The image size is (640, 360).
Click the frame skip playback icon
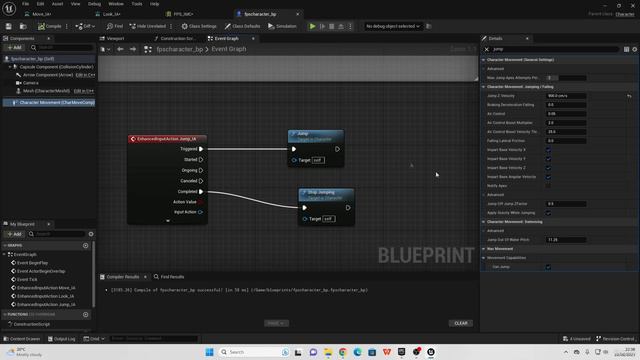coord(322,26)
